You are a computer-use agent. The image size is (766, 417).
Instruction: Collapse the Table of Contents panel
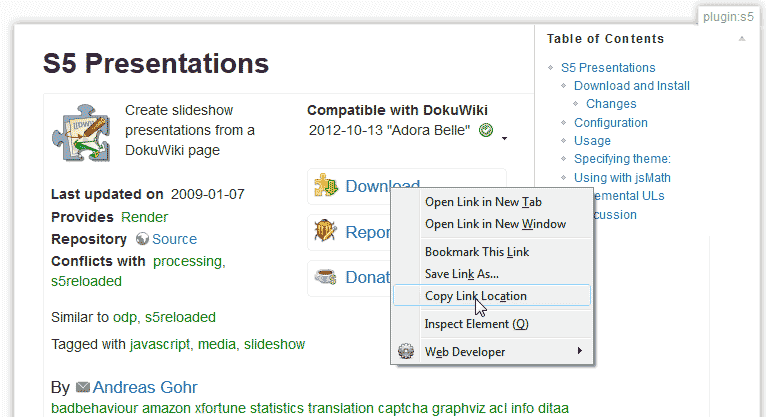point(741,39)
